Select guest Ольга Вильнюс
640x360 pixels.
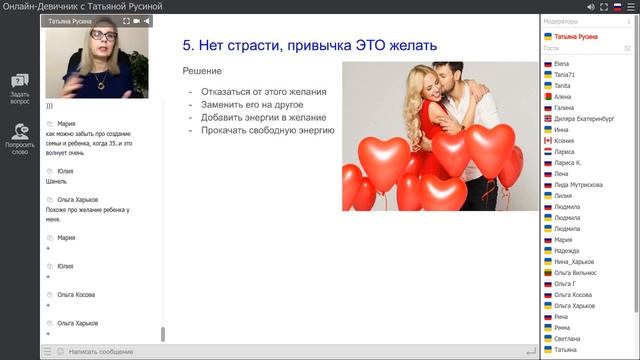click(575, 273)
